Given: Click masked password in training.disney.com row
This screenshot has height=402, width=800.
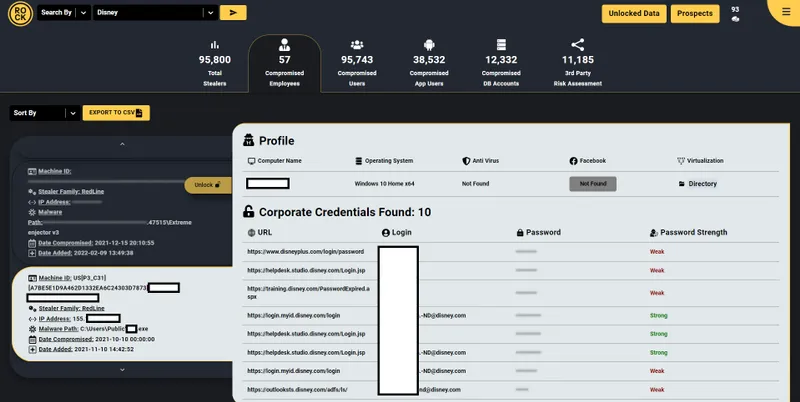Looking at the screenshot, I should click(x=526, y=293).
